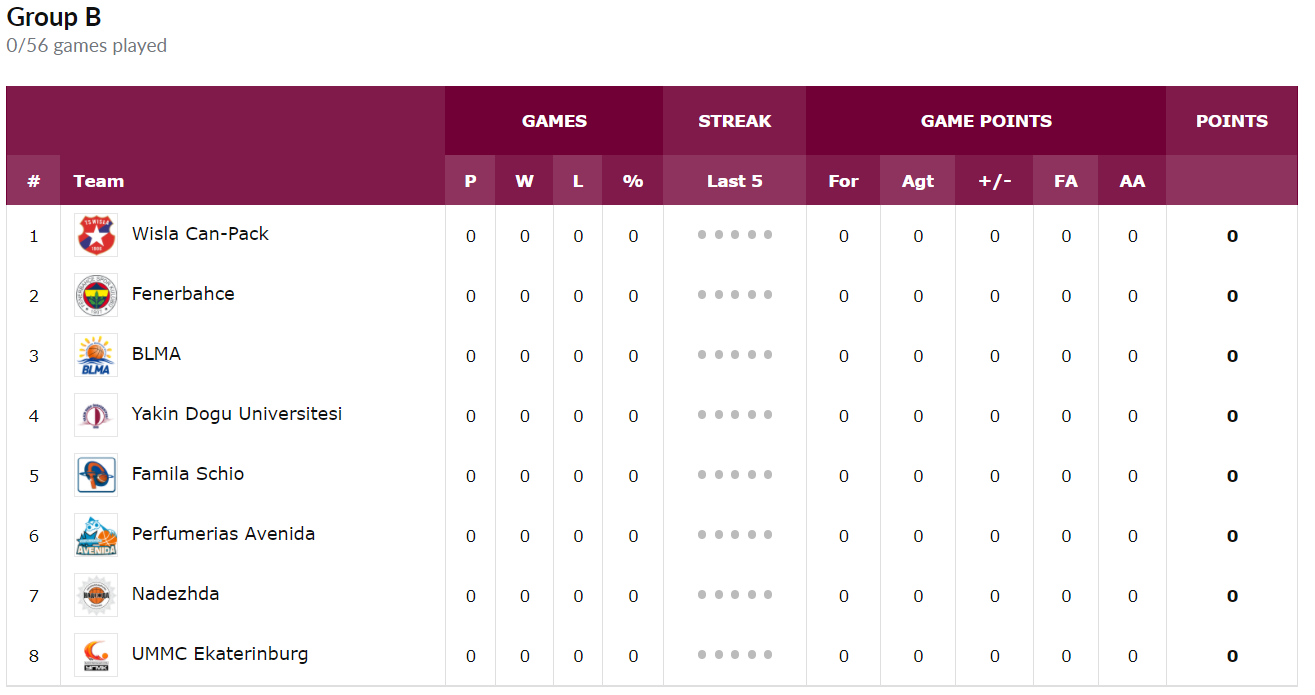1315x695 pixels.
Task: Click the Agt points-against column header
Action: 918,181
